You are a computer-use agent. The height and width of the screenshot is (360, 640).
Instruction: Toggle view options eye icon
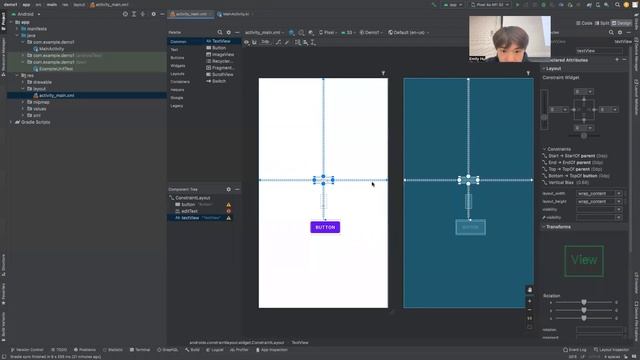coord(246,42)
